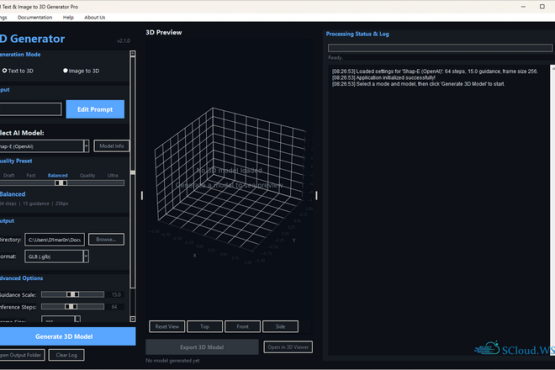Image resolution: width=555 pixels, height=370 pixels.
Task: Open the About Us menu
Action: [x=95, y=17]
